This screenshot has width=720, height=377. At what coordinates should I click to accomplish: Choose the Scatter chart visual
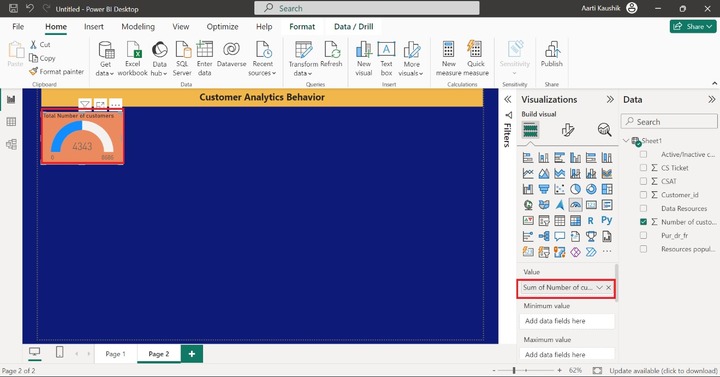[559, 189]
